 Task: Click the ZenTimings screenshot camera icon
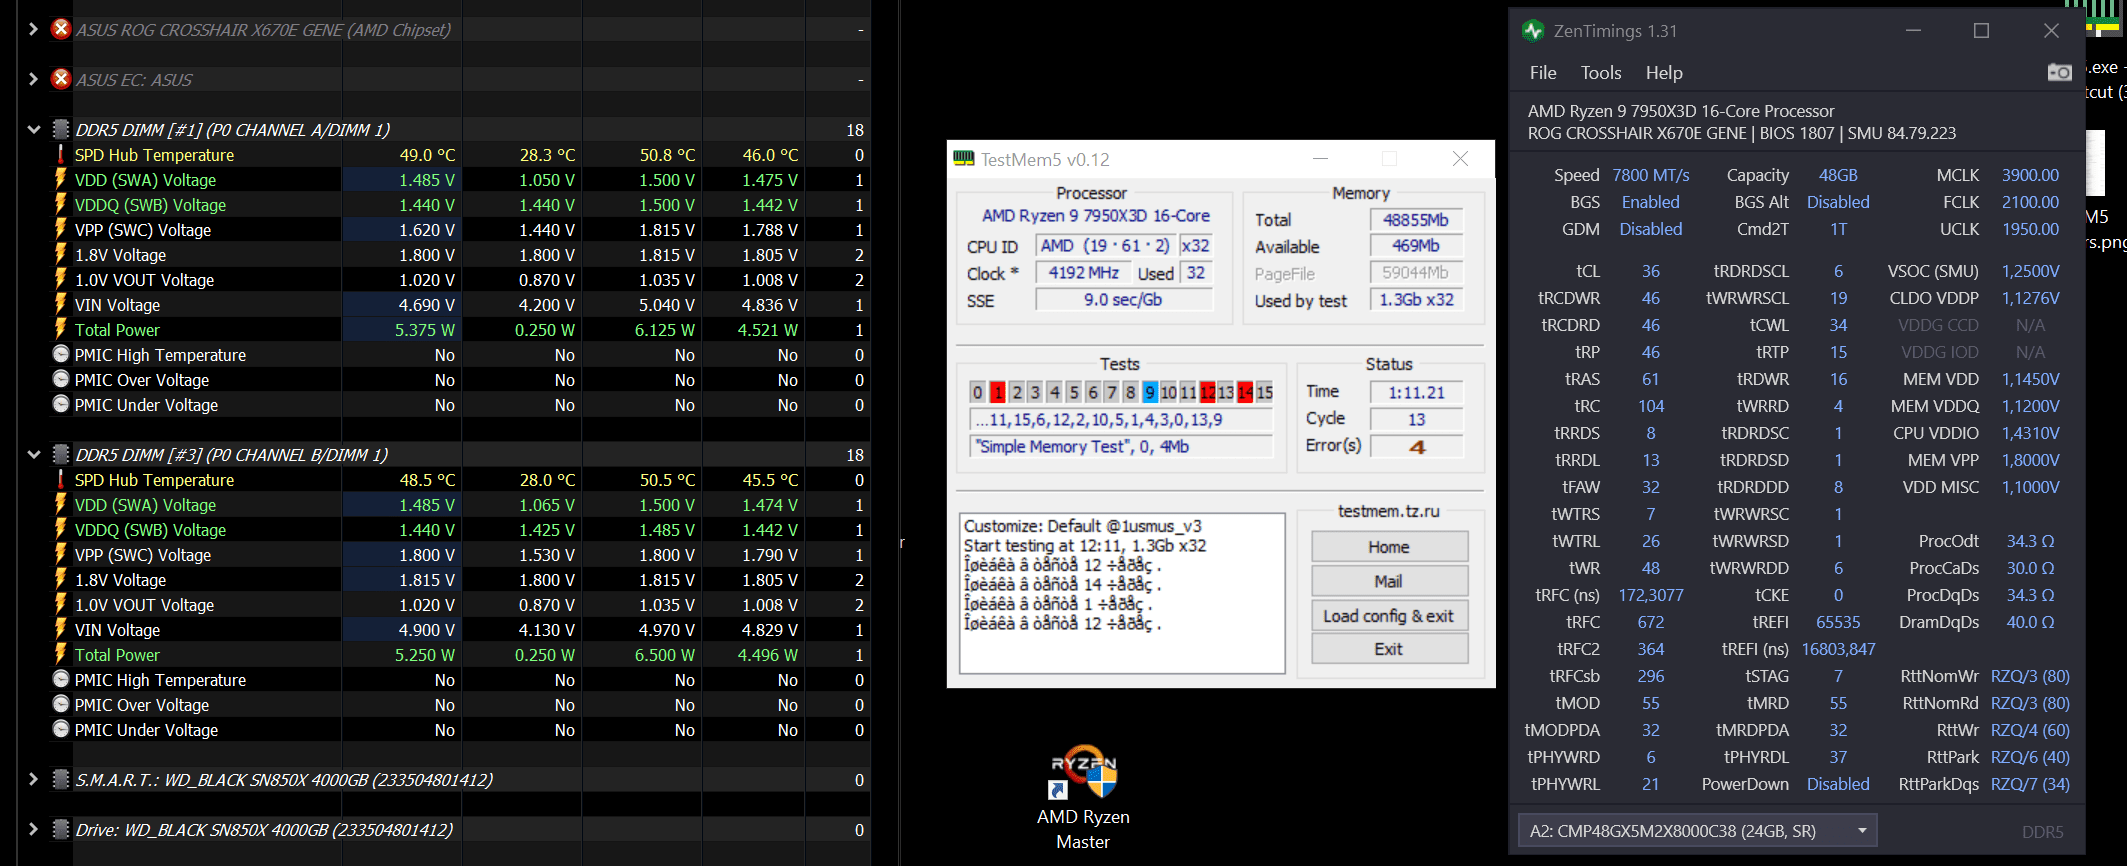pos(2059,72)
